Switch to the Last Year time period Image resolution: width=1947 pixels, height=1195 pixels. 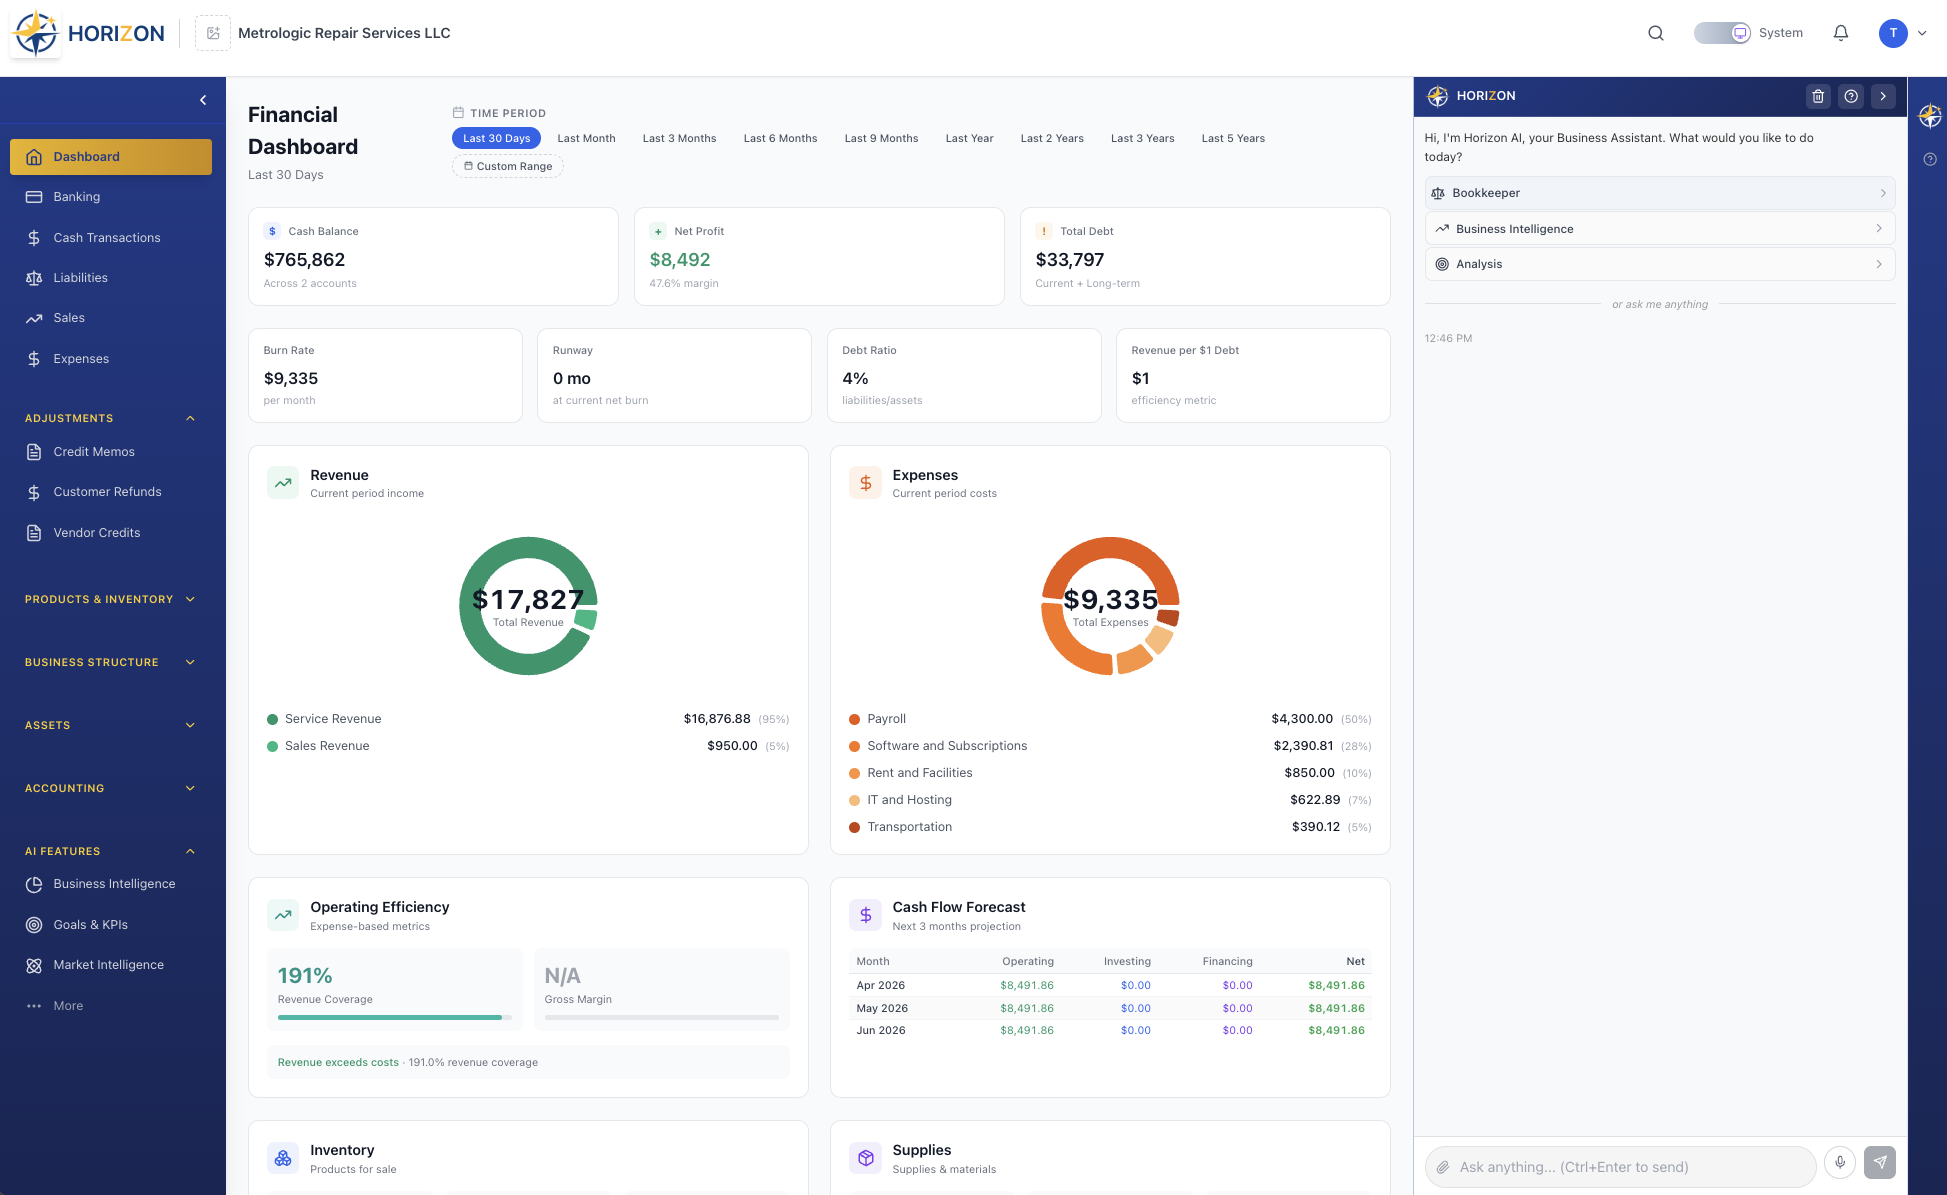tap(968, 138)
